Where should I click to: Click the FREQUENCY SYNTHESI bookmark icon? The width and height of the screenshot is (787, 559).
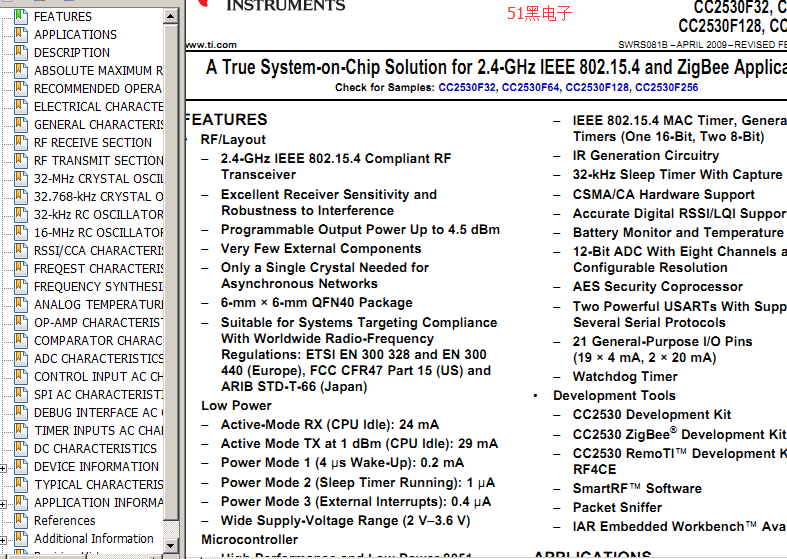point(21,287)
